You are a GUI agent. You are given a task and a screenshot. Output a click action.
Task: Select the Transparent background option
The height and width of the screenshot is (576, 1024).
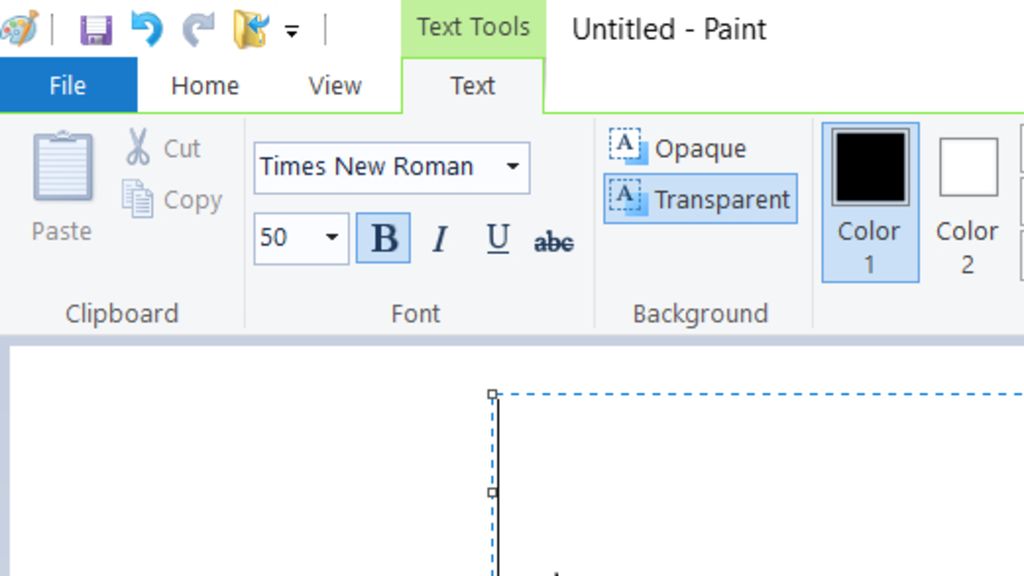click(700, 199)
